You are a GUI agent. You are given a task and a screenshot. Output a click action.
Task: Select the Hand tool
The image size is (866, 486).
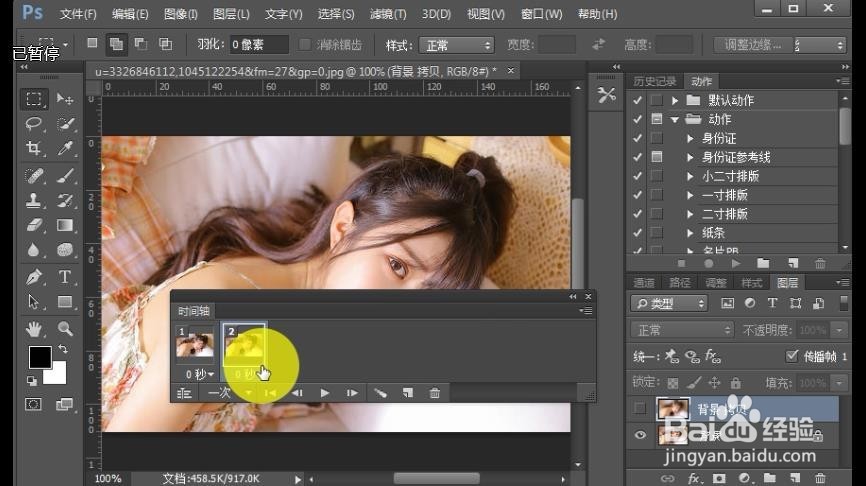(34, 329)
